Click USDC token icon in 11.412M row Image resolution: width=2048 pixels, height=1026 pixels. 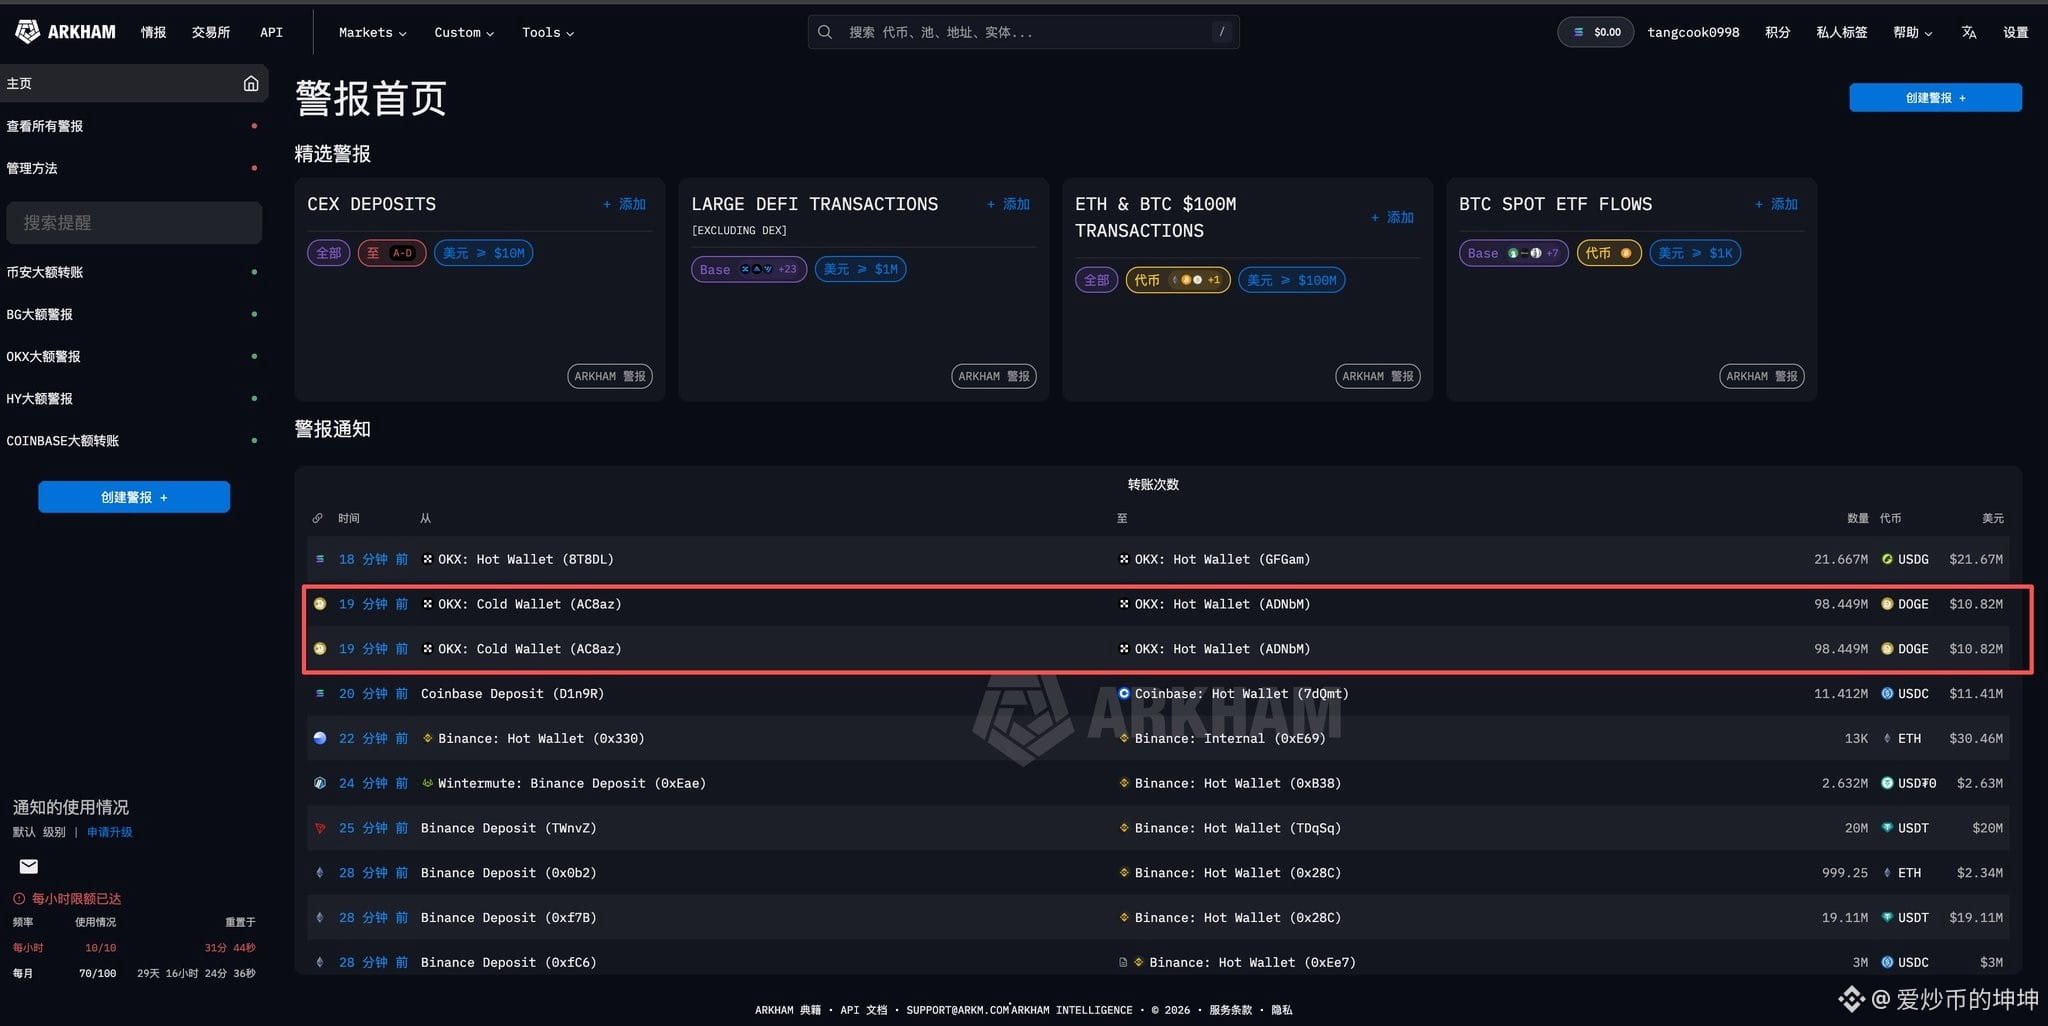coord(1887,693)
